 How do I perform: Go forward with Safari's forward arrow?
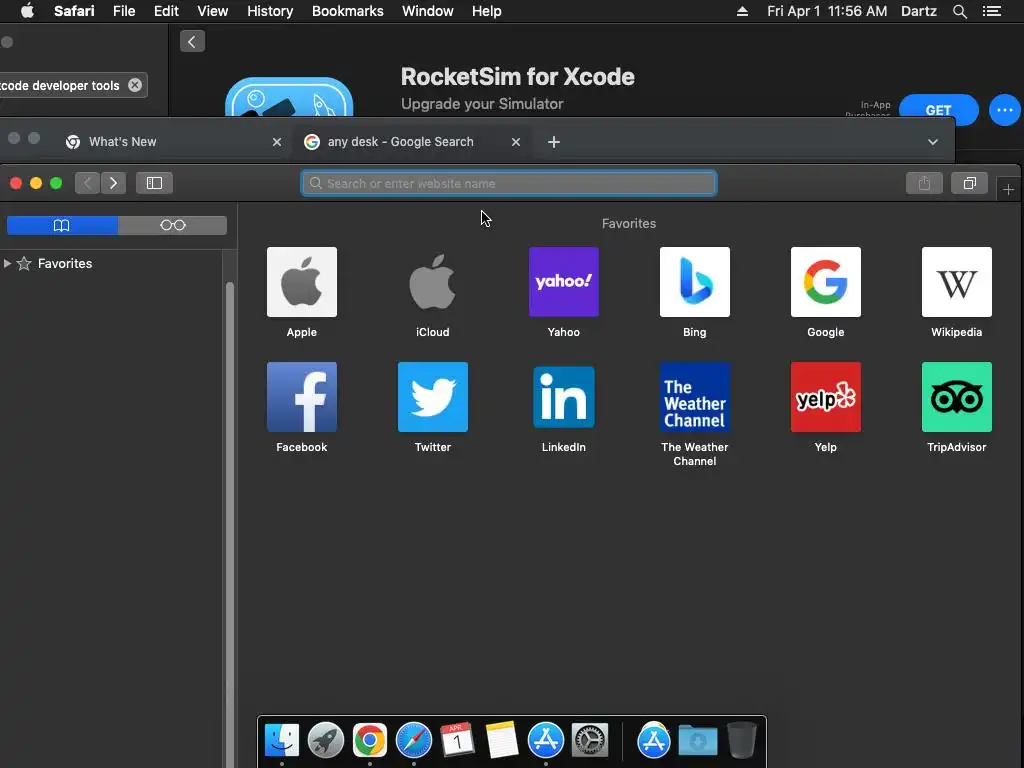113,183
